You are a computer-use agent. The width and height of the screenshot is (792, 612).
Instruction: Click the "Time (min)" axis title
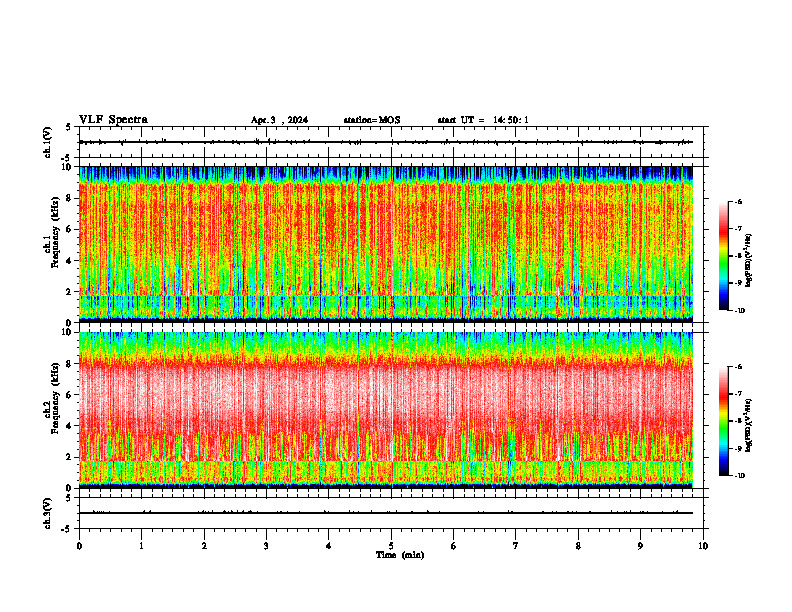coord(400,555)
